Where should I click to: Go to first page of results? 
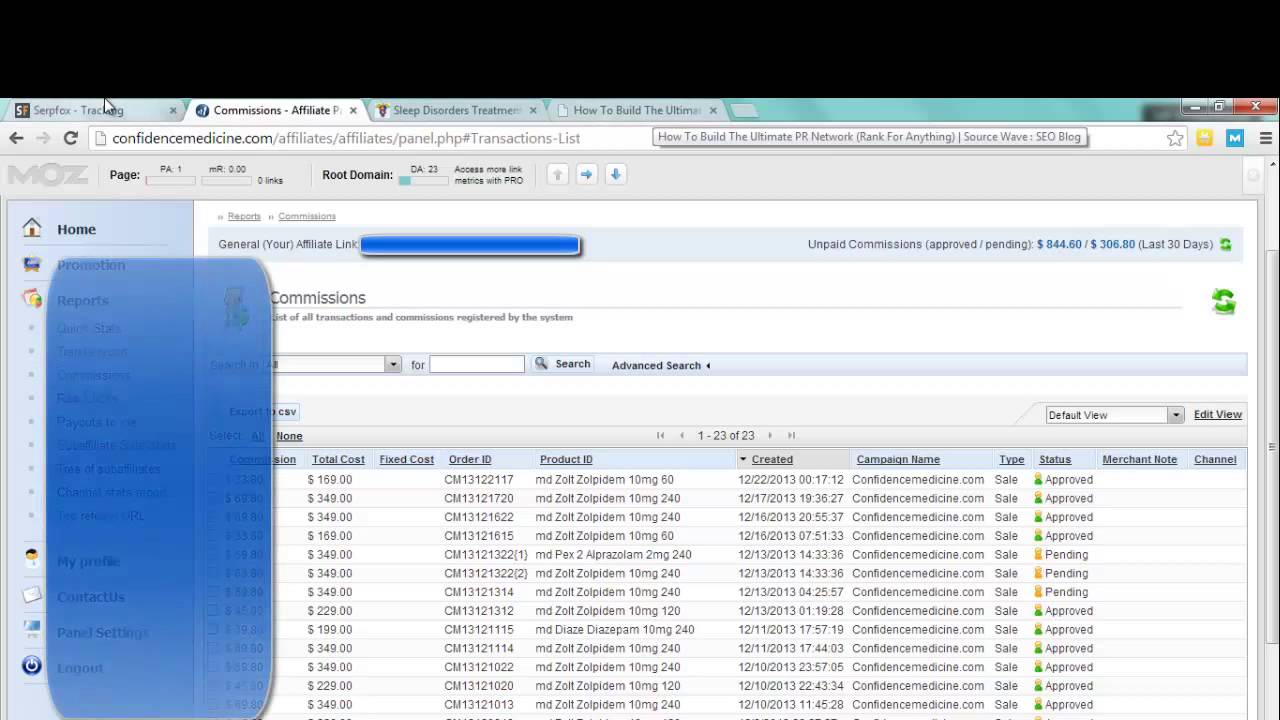point(660,435)
